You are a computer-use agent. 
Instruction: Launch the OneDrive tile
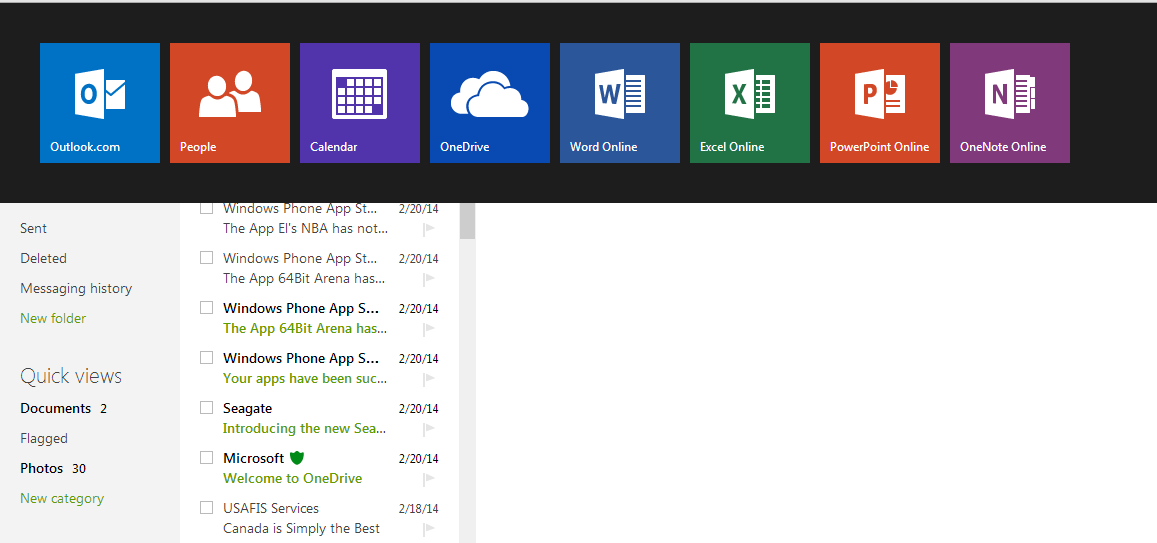click(x=489, y=103)
